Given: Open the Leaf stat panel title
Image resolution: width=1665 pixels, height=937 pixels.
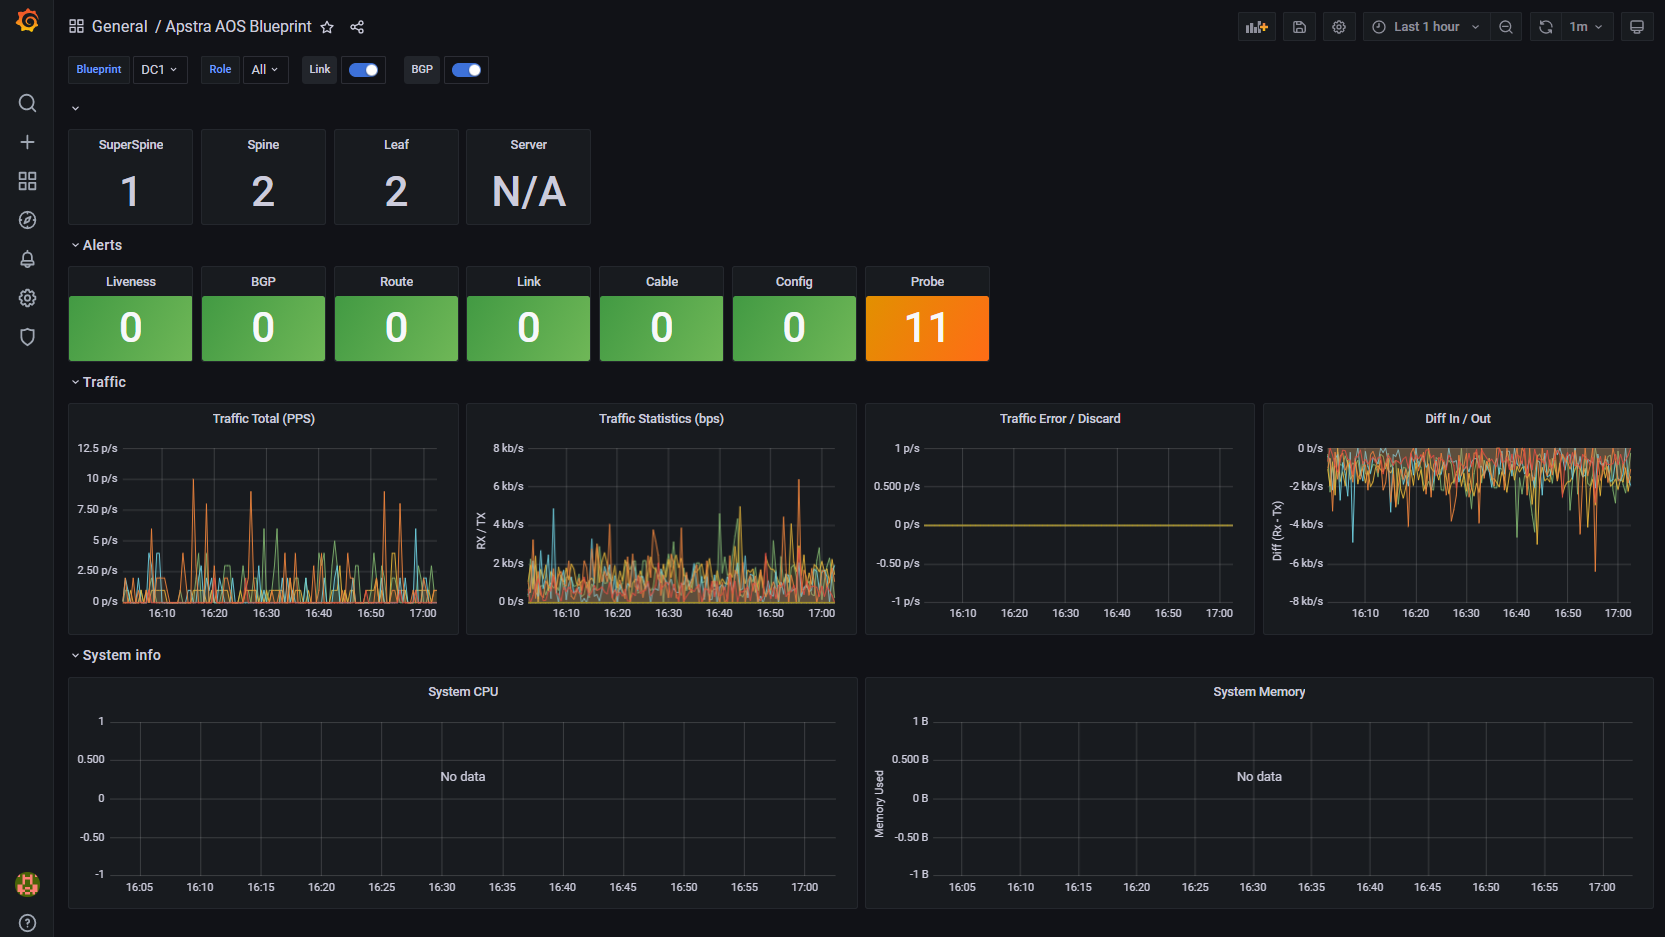Looking at the screenshot, I should [396, 145].
